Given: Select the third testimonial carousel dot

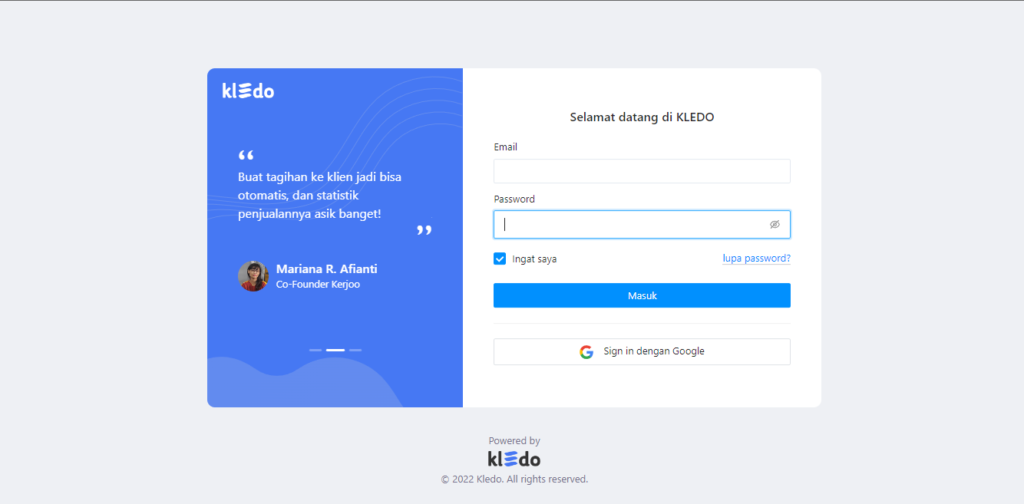Looking at the screenshot, I should click(x=355, y=350).
